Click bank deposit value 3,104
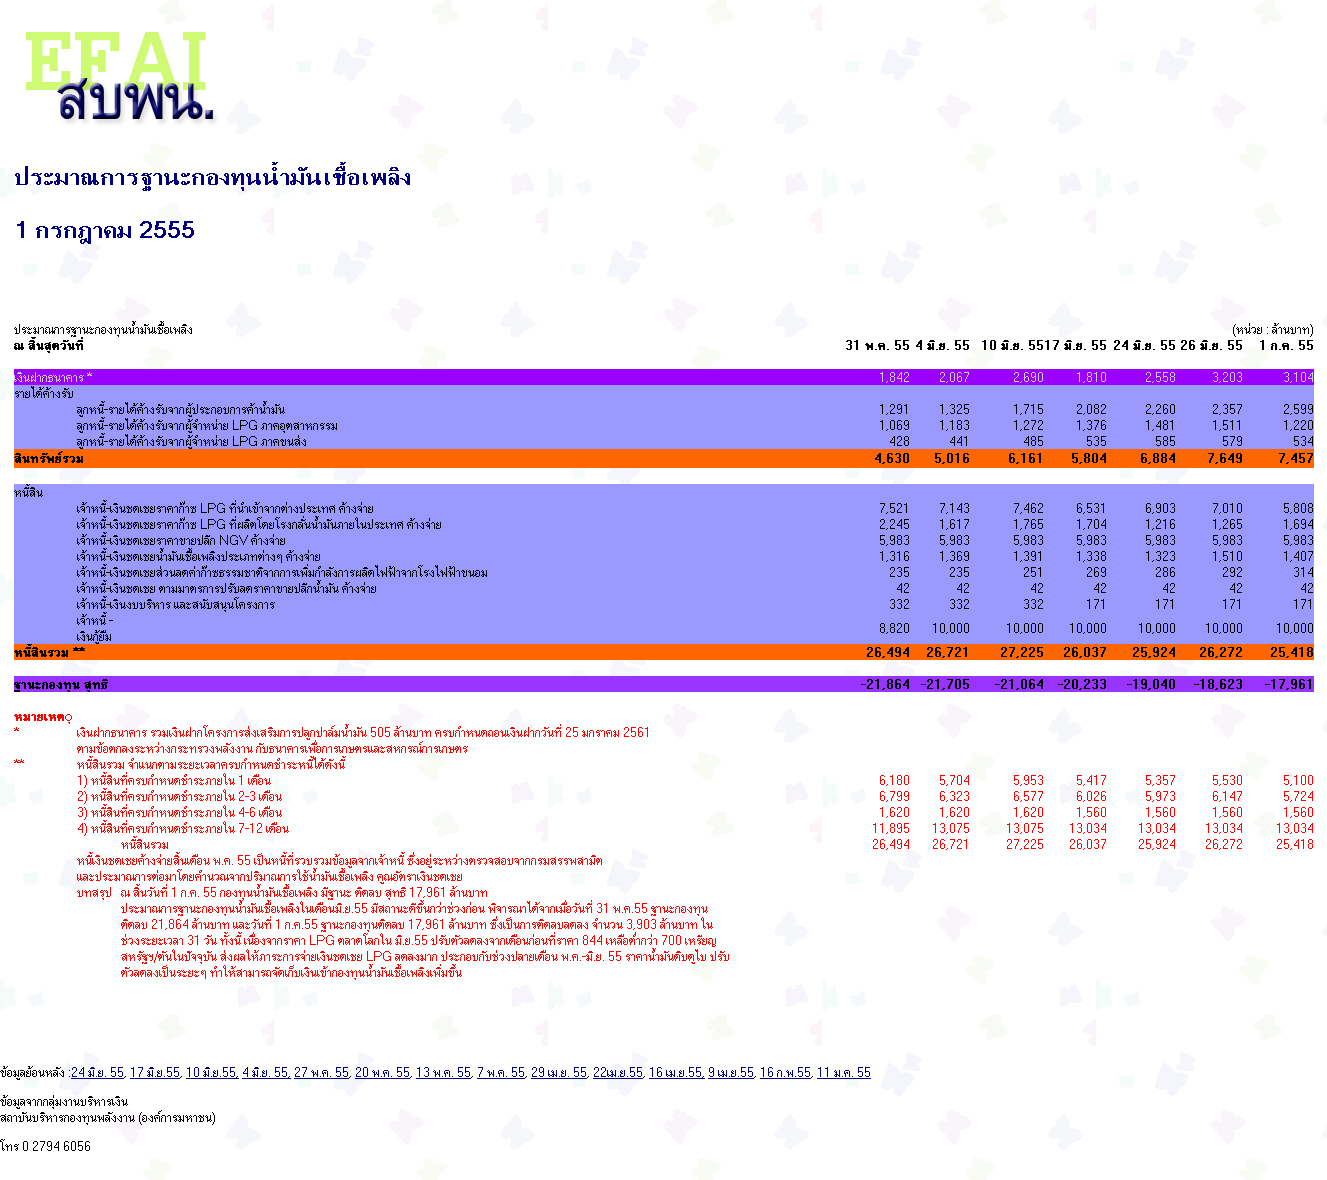 point(1298,378)
